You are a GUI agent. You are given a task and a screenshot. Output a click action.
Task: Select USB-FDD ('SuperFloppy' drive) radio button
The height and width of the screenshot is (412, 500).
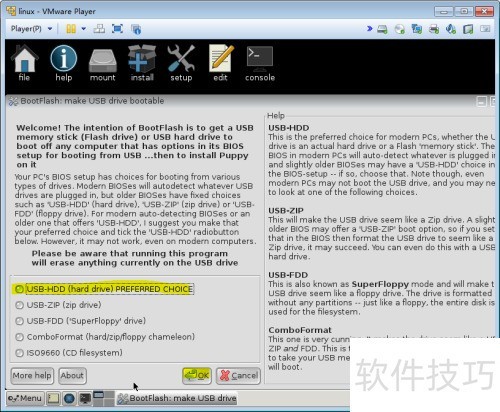81,321
